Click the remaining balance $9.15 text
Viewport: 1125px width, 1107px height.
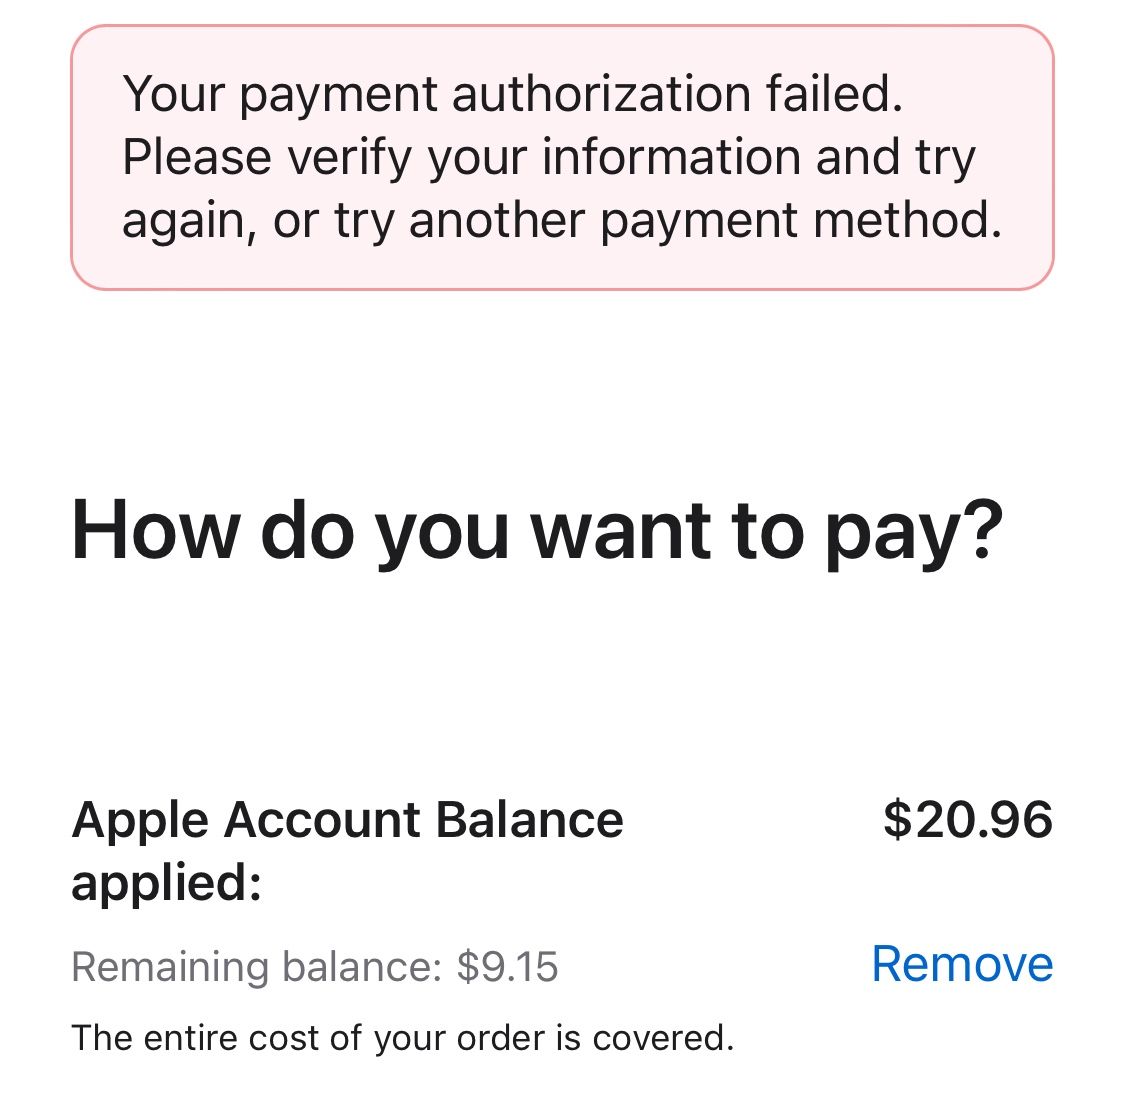click(x=315, y=965)
